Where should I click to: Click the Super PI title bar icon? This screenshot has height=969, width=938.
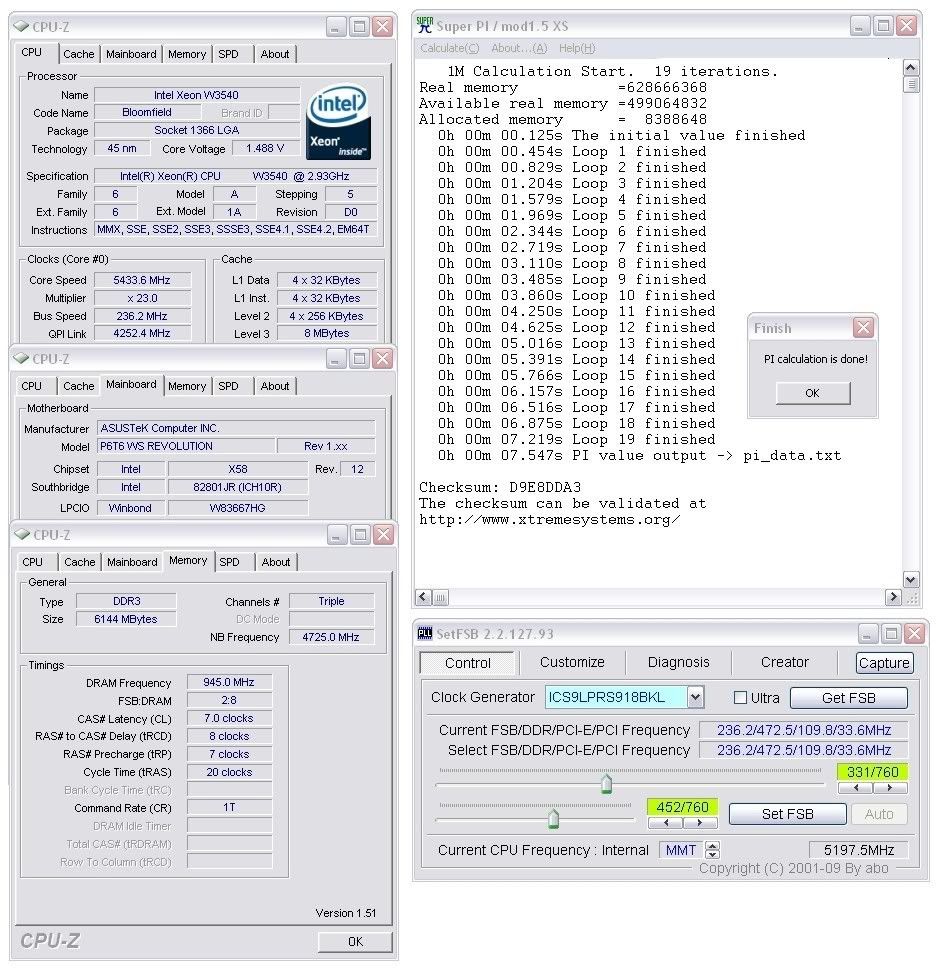425,25
